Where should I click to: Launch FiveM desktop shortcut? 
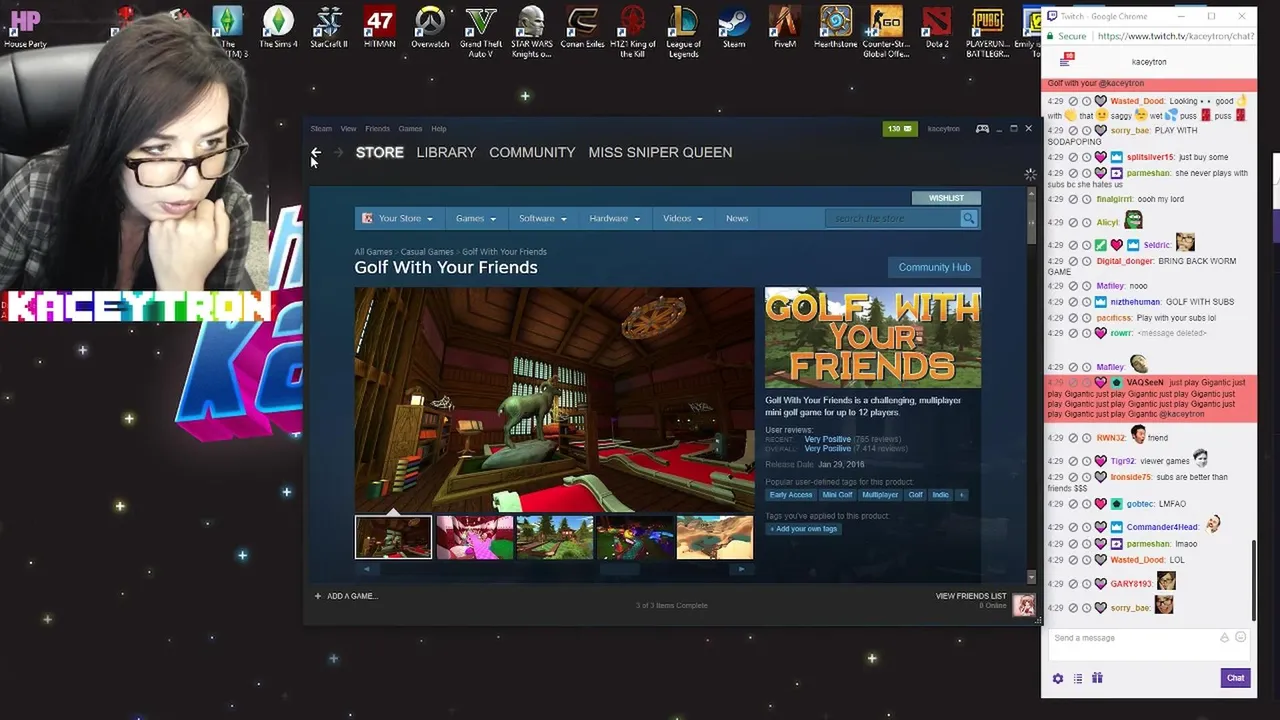(785, 28)
